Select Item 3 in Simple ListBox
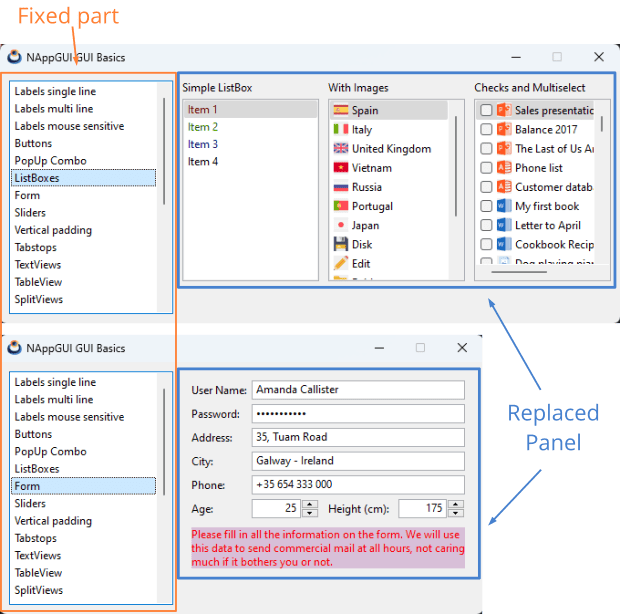620x614 pixels. tap(203, 144)
